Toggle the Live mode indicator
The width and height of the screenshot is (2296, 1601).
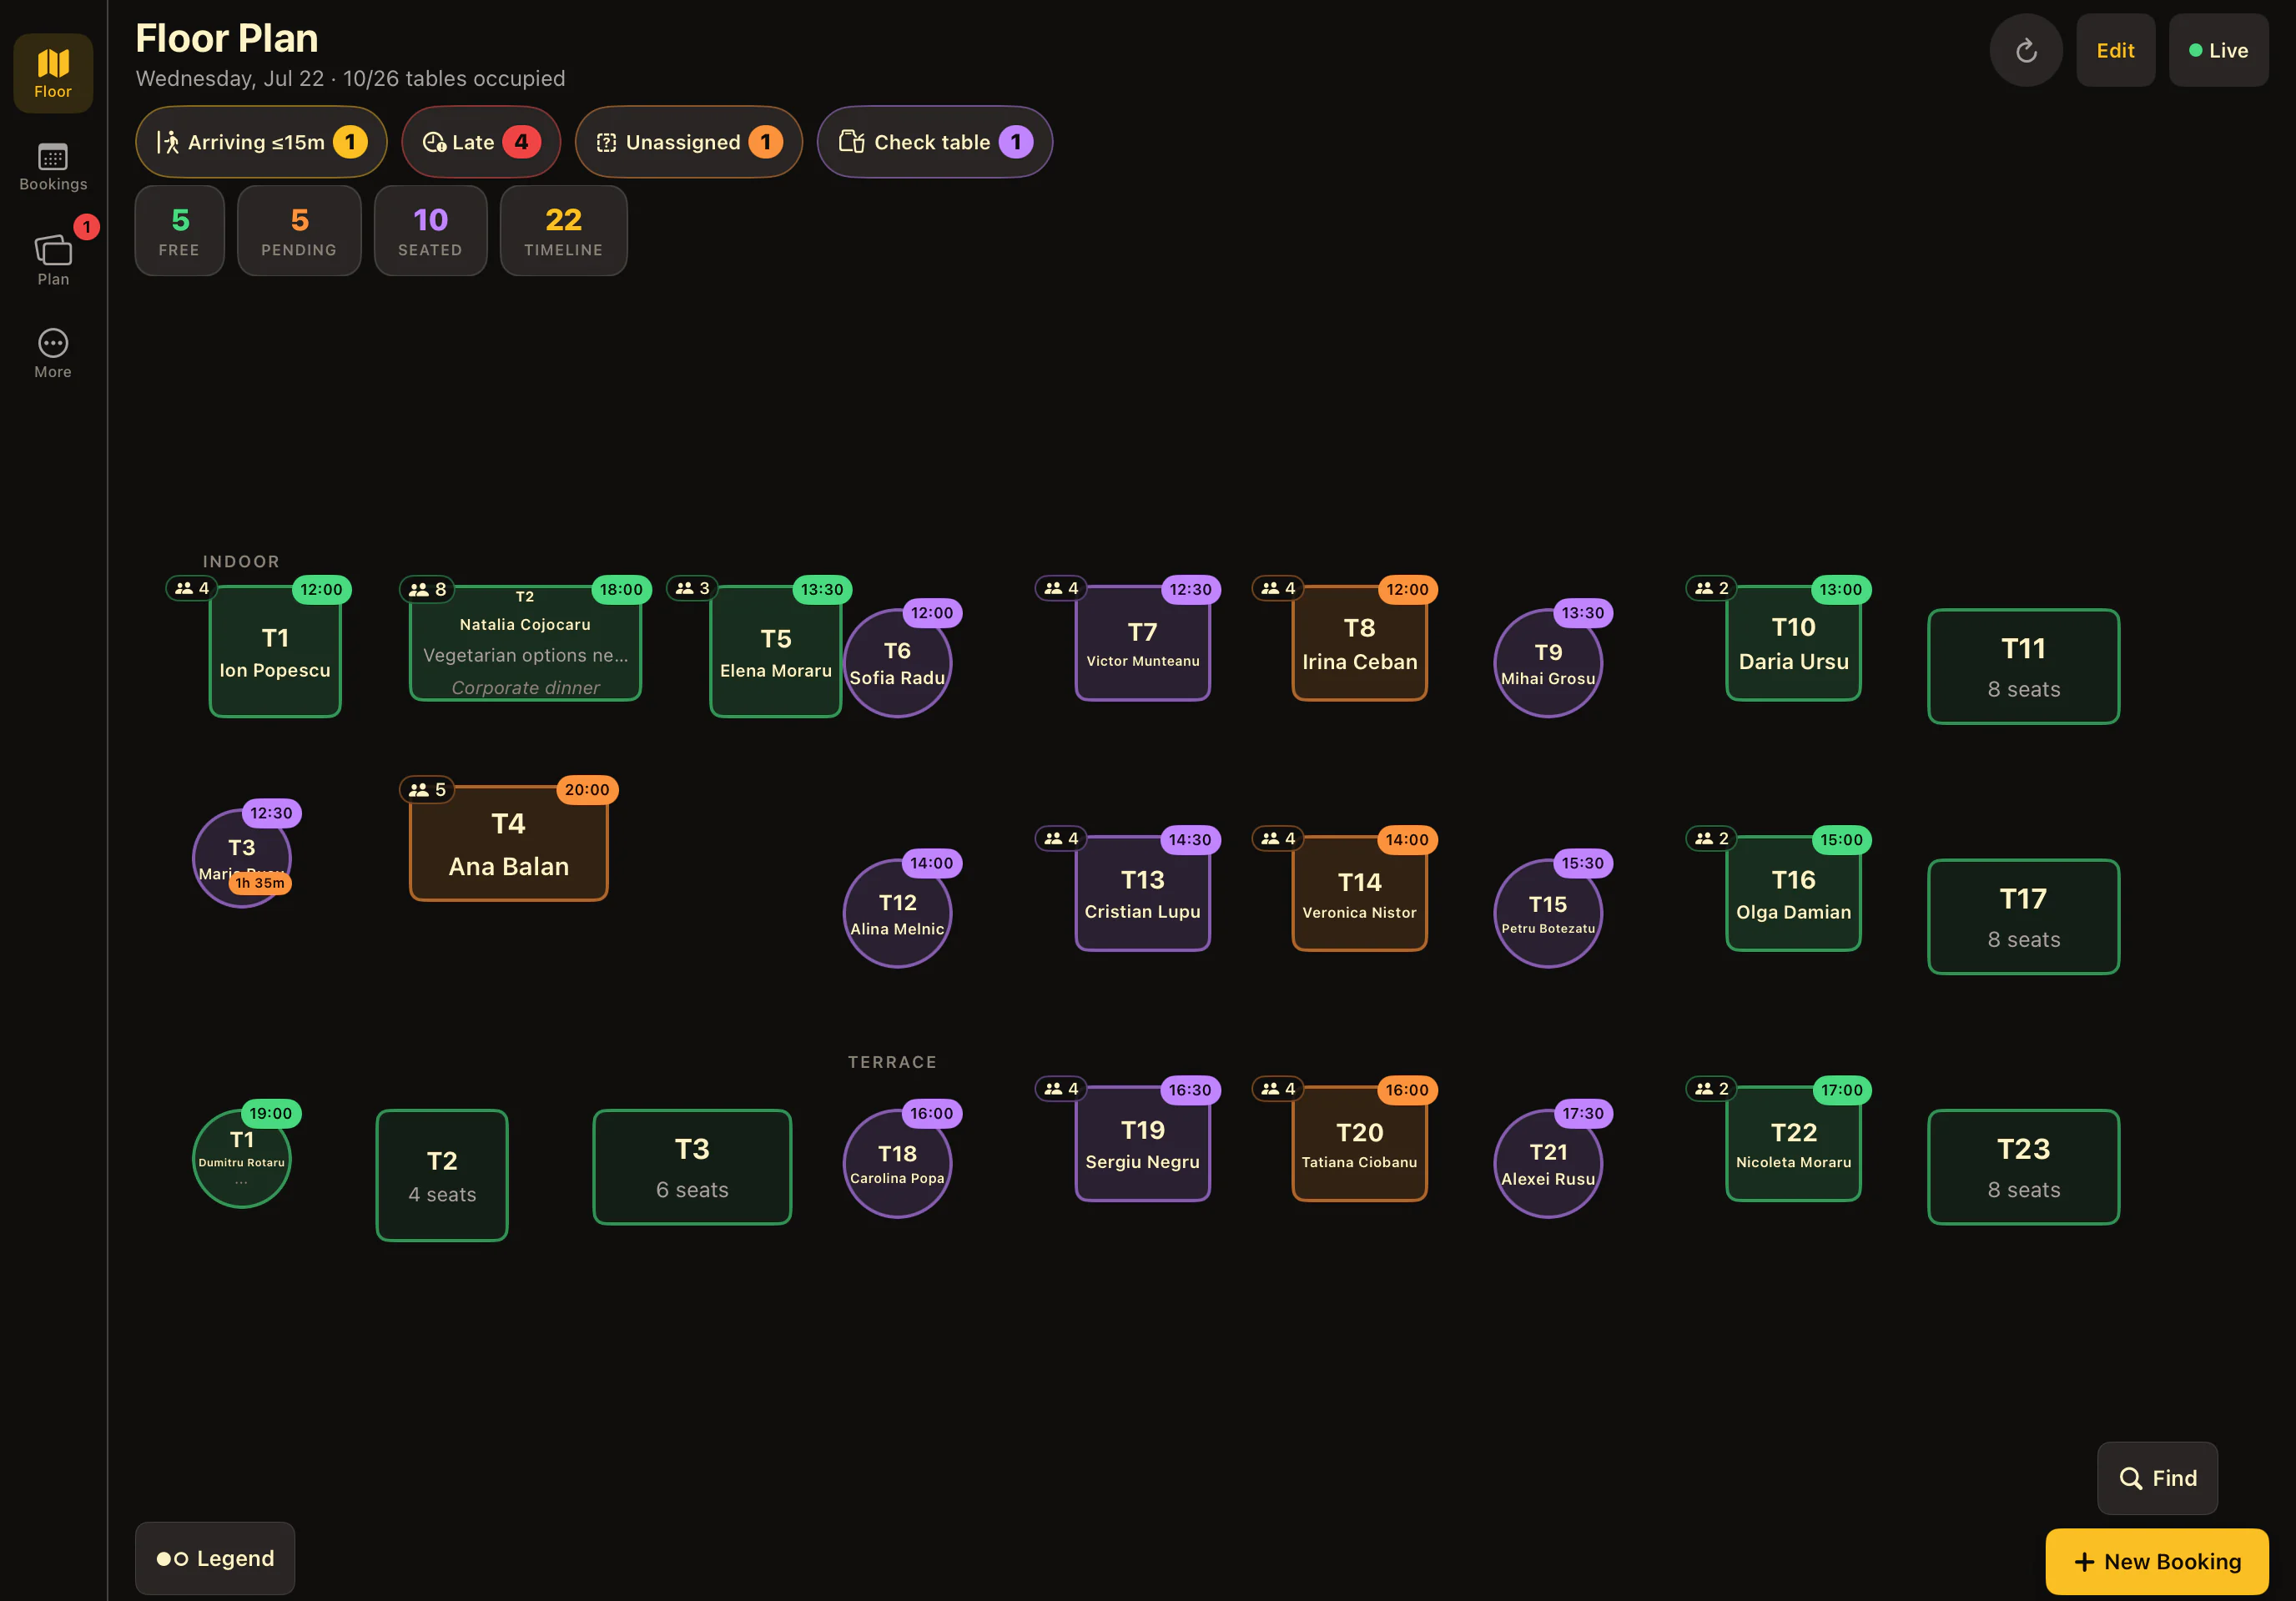click(2218, 50)
